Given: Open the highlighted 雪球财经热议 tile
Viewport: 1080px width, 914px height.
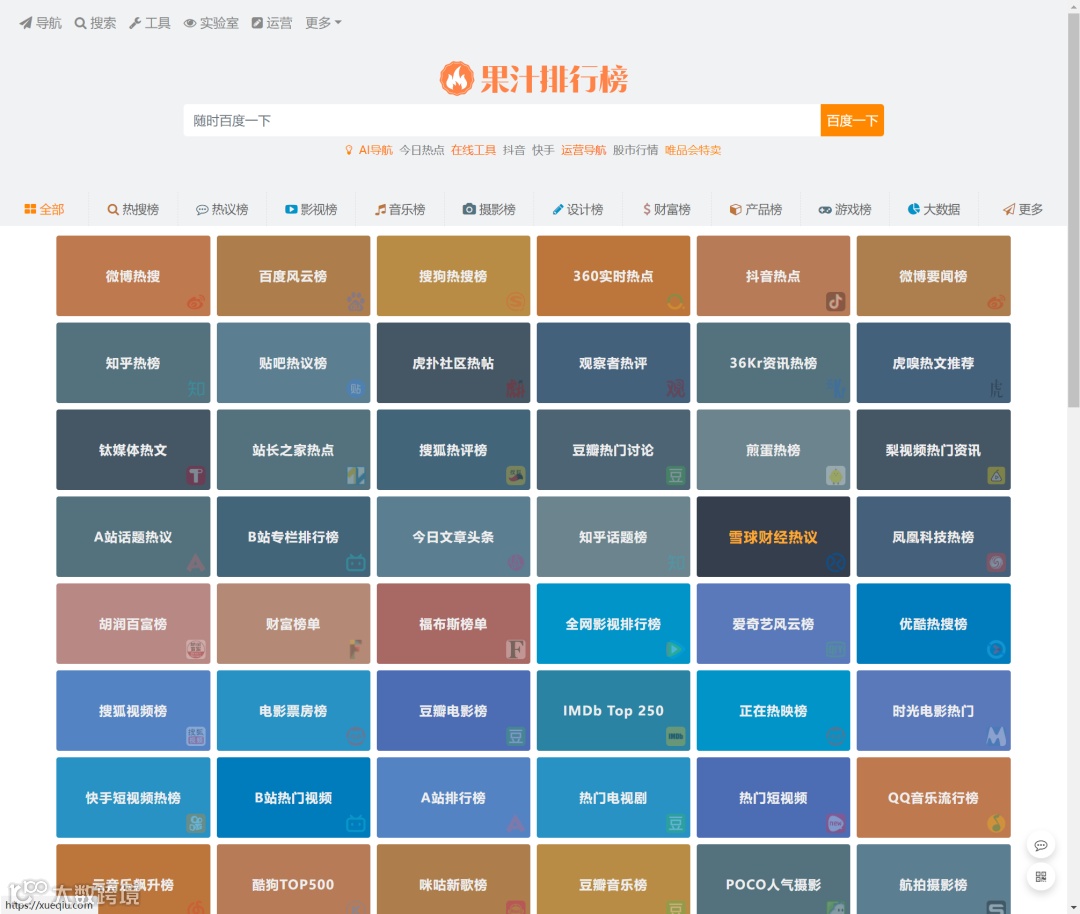Looking at the screenshot, I should point(773,537).
